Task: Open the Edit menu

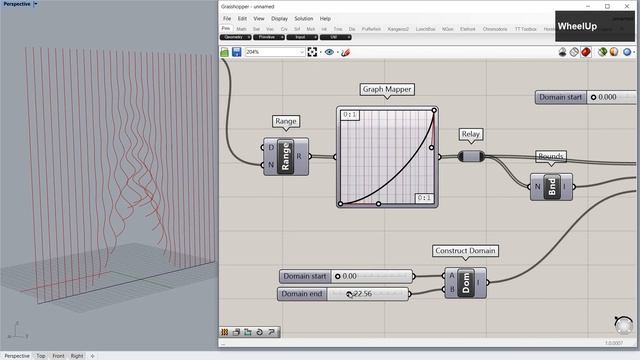Action: (x=242, y=19)
